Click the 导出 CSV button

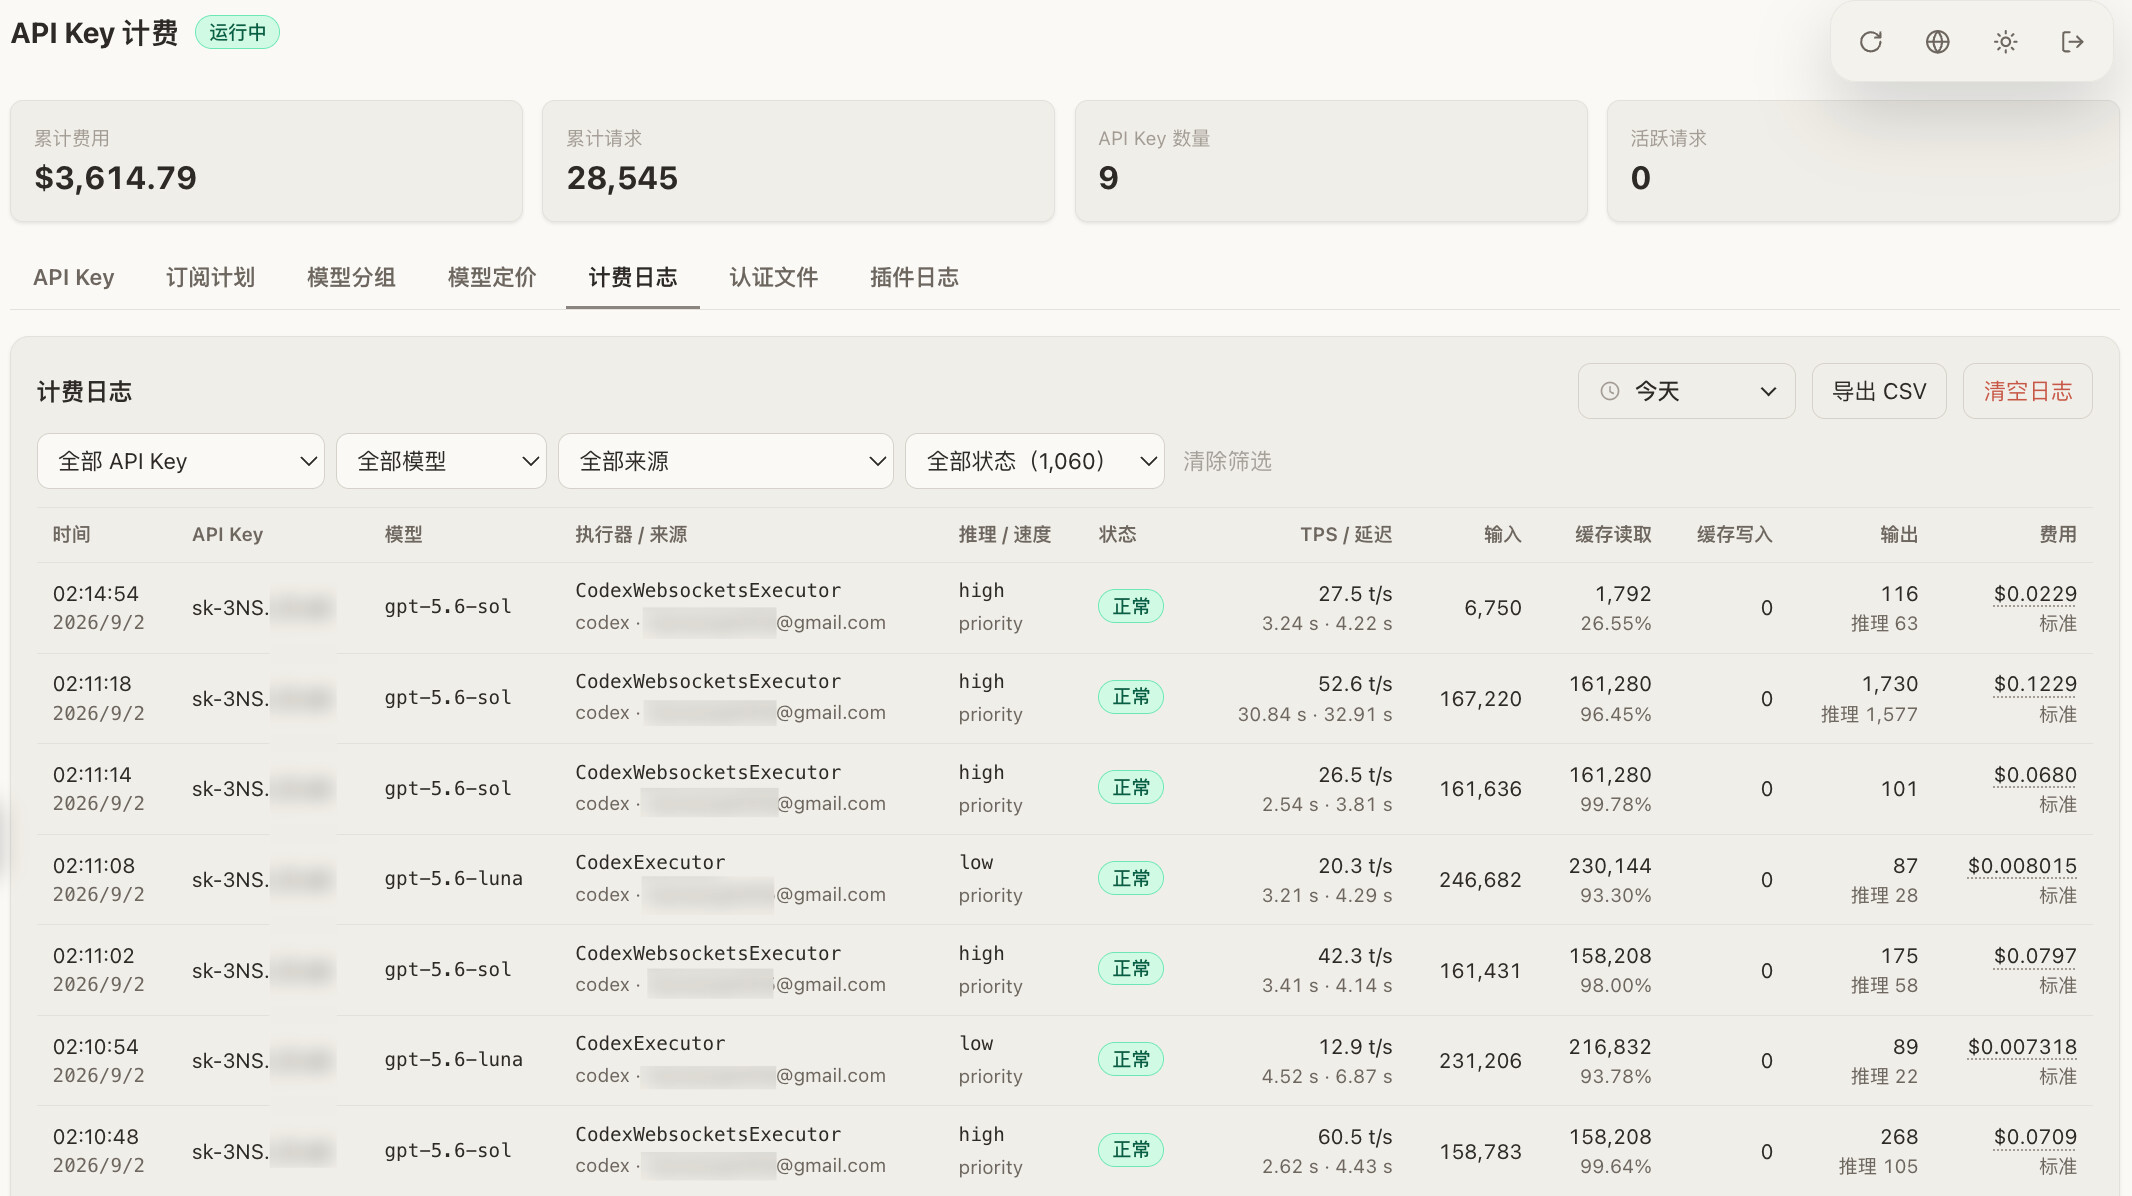click(x=1879, y=391)
